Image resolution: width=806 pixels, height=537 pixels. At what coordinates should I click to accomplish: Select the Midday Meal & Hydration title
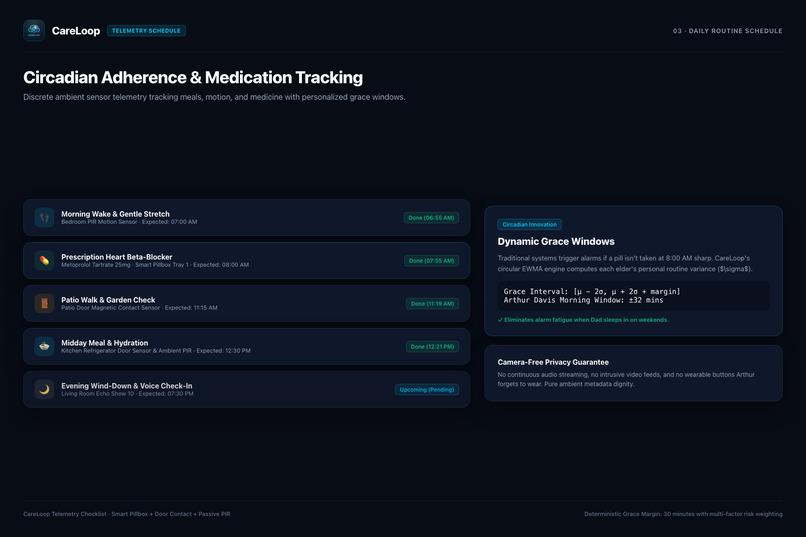pyautogui.click(x=104, y=343)
